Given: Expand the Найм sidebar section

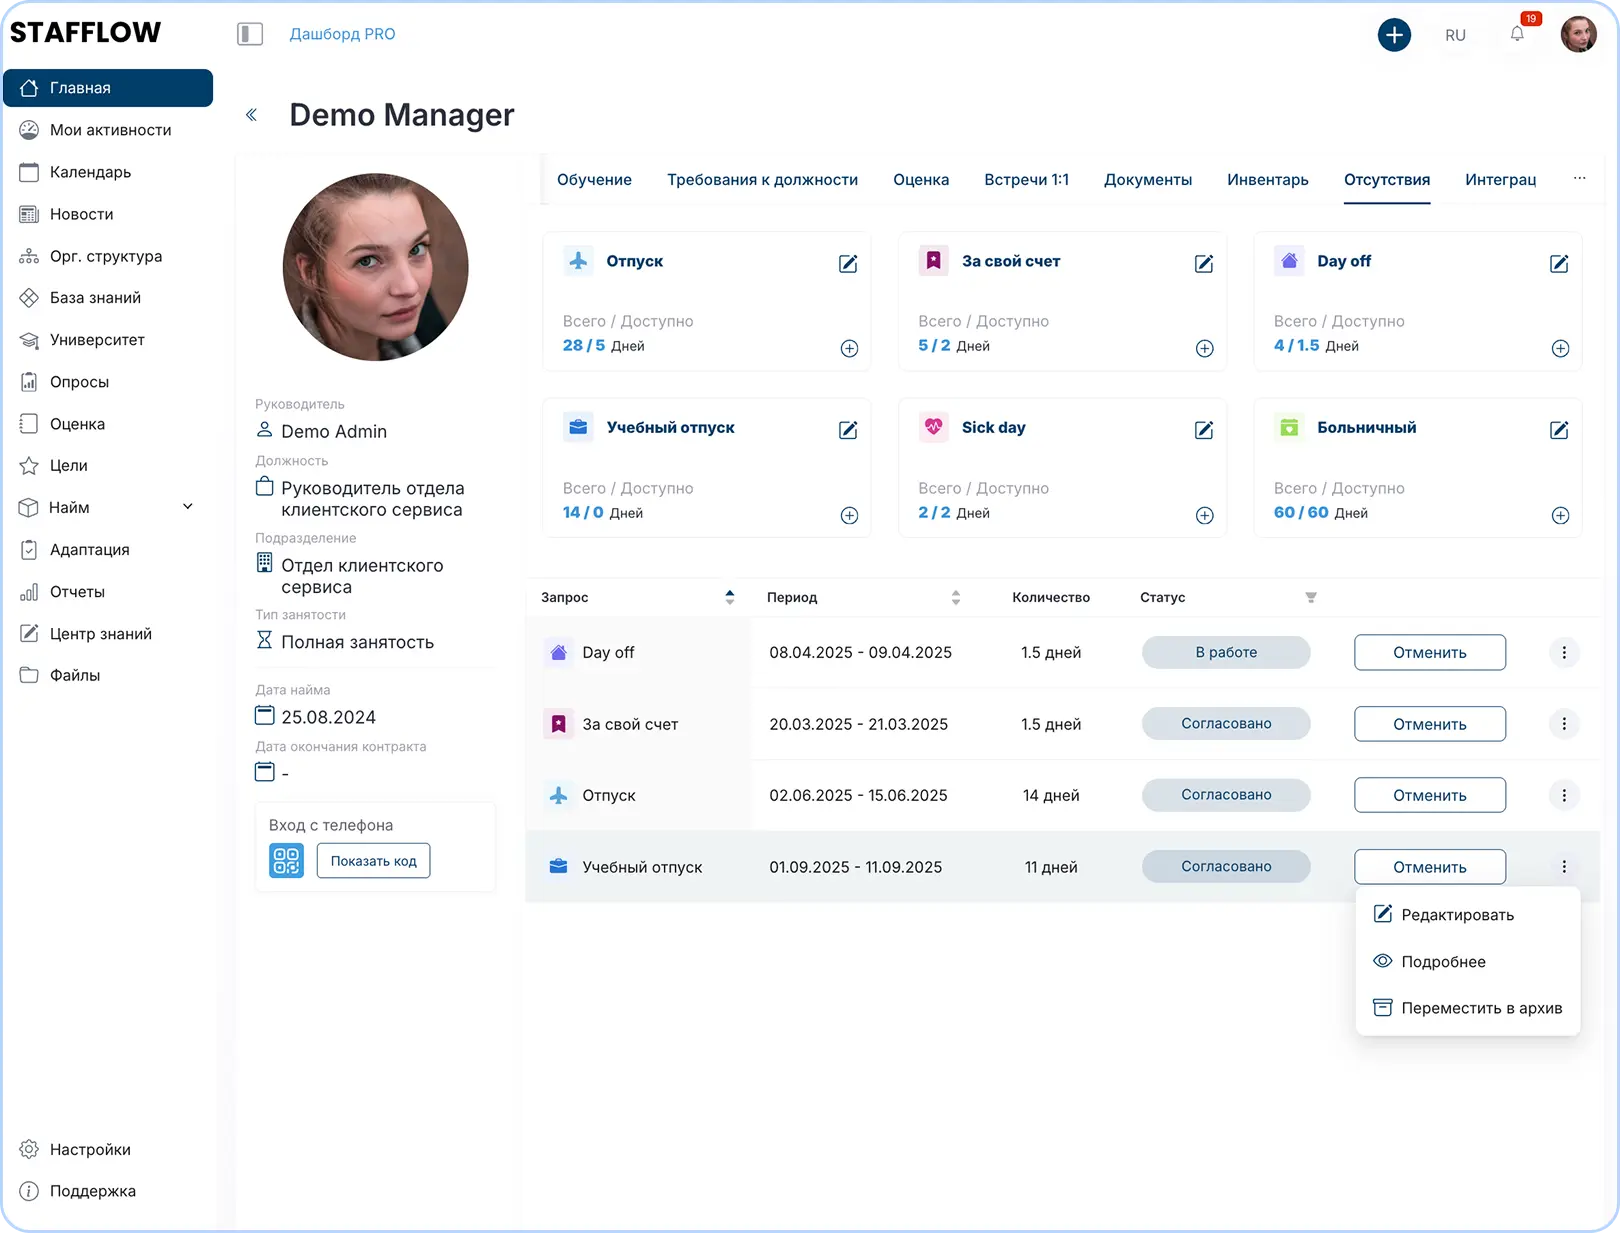Looking at the screenshot, I should point(187,507).
